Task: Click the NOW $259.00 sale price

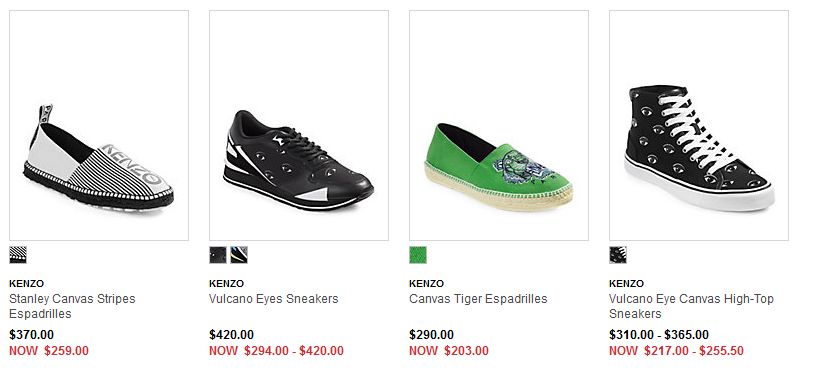Action: coord(49,351)
